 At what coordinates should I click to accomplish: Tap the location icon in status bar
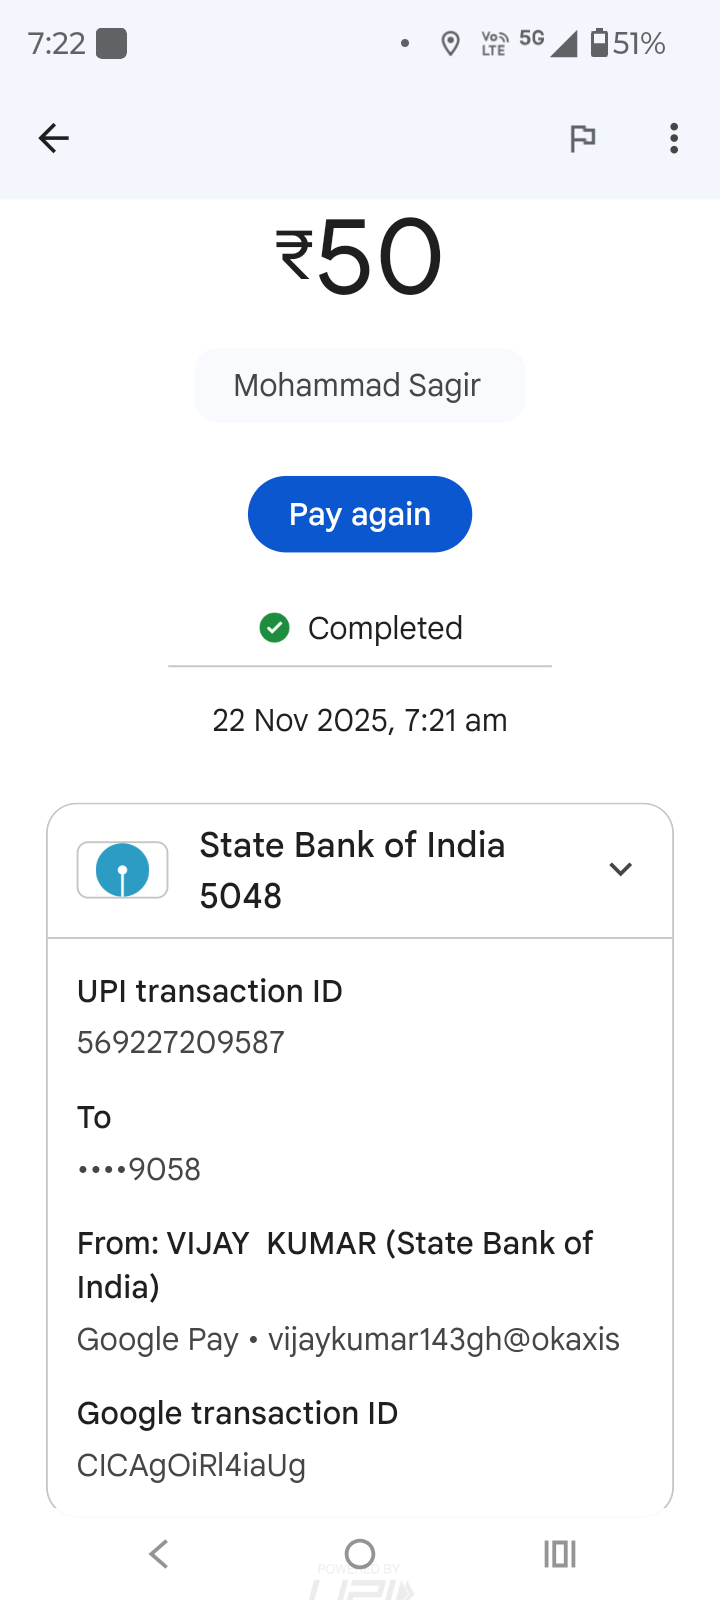click(450, 44)
